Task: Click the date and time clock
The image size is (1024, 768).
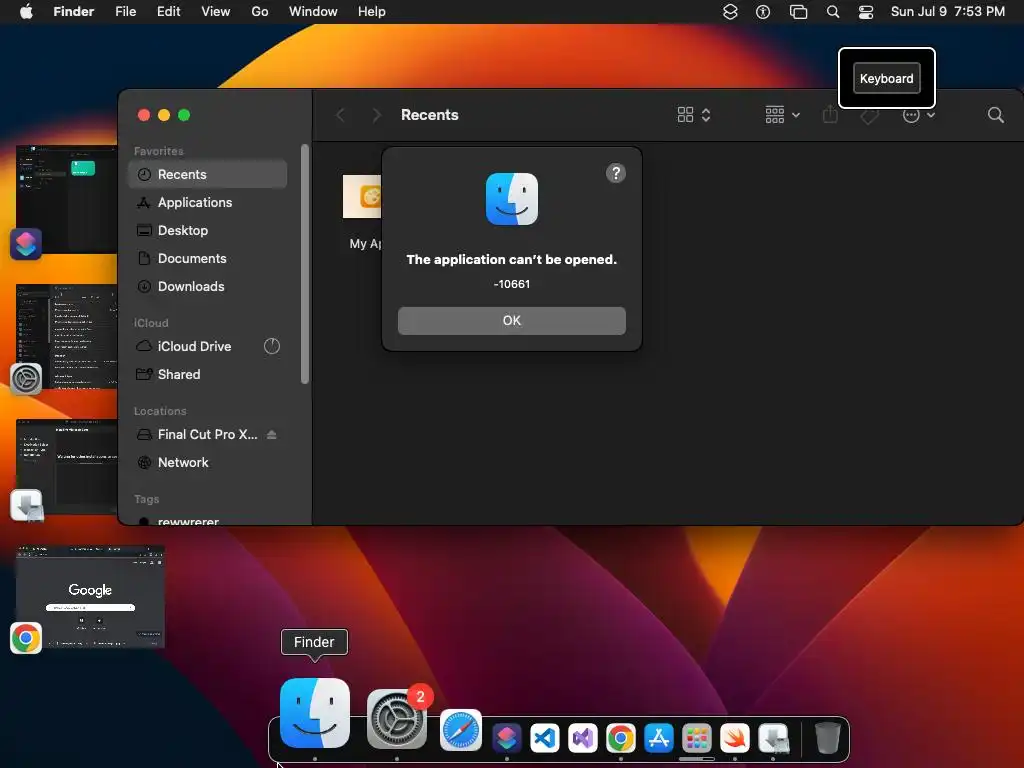Action: [948, 11]
